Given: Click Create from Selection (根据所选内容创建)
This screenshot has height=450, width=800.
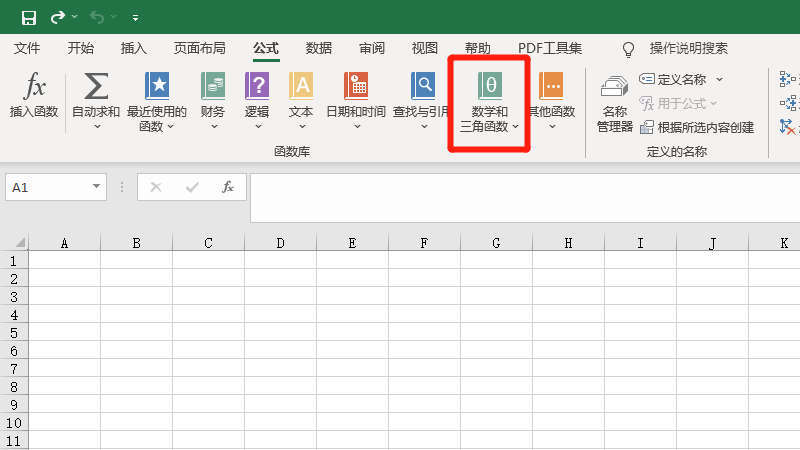Looking at the screenshot, I should [x=705, y=127].
